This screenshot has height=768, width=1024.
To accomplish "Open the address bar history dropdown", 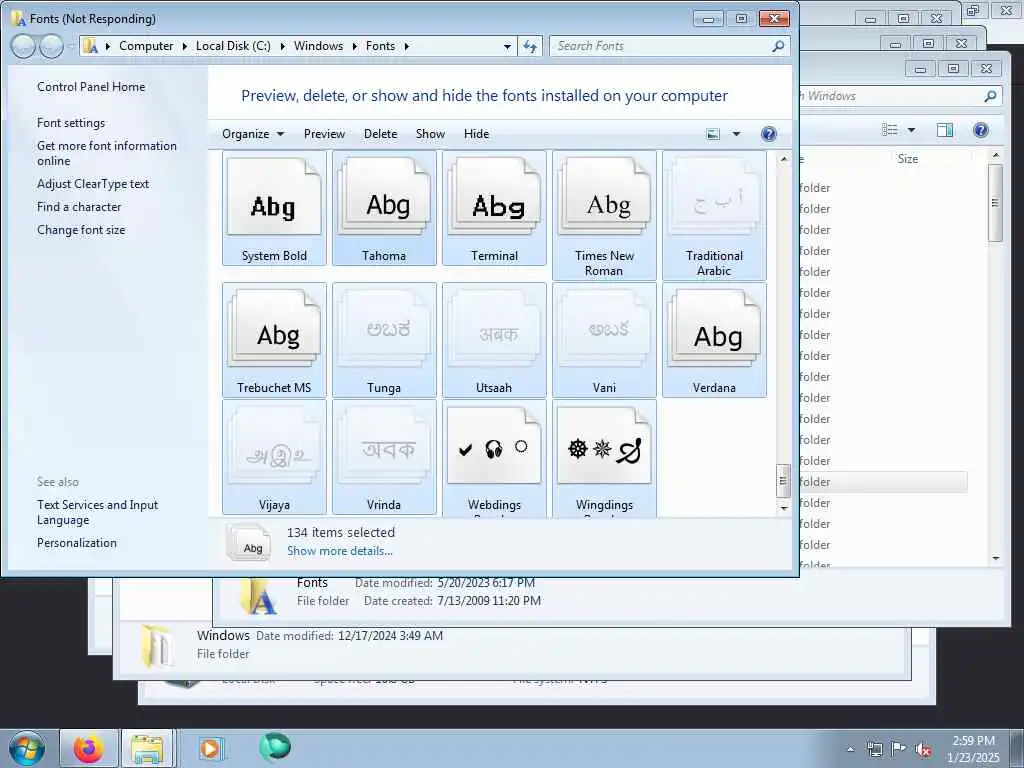I will pos(507,46).
